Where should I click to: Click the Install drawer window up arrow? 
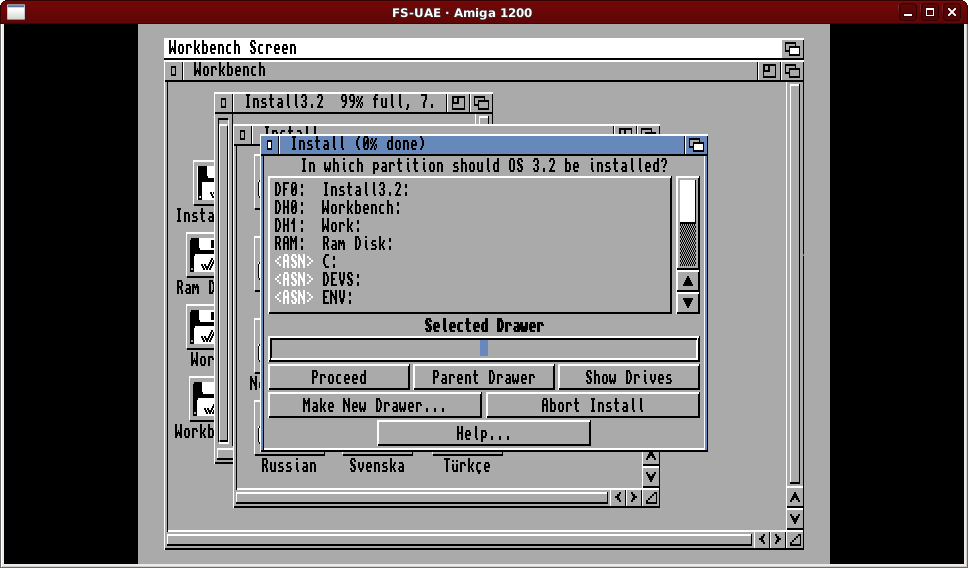(x=651, y=457)
